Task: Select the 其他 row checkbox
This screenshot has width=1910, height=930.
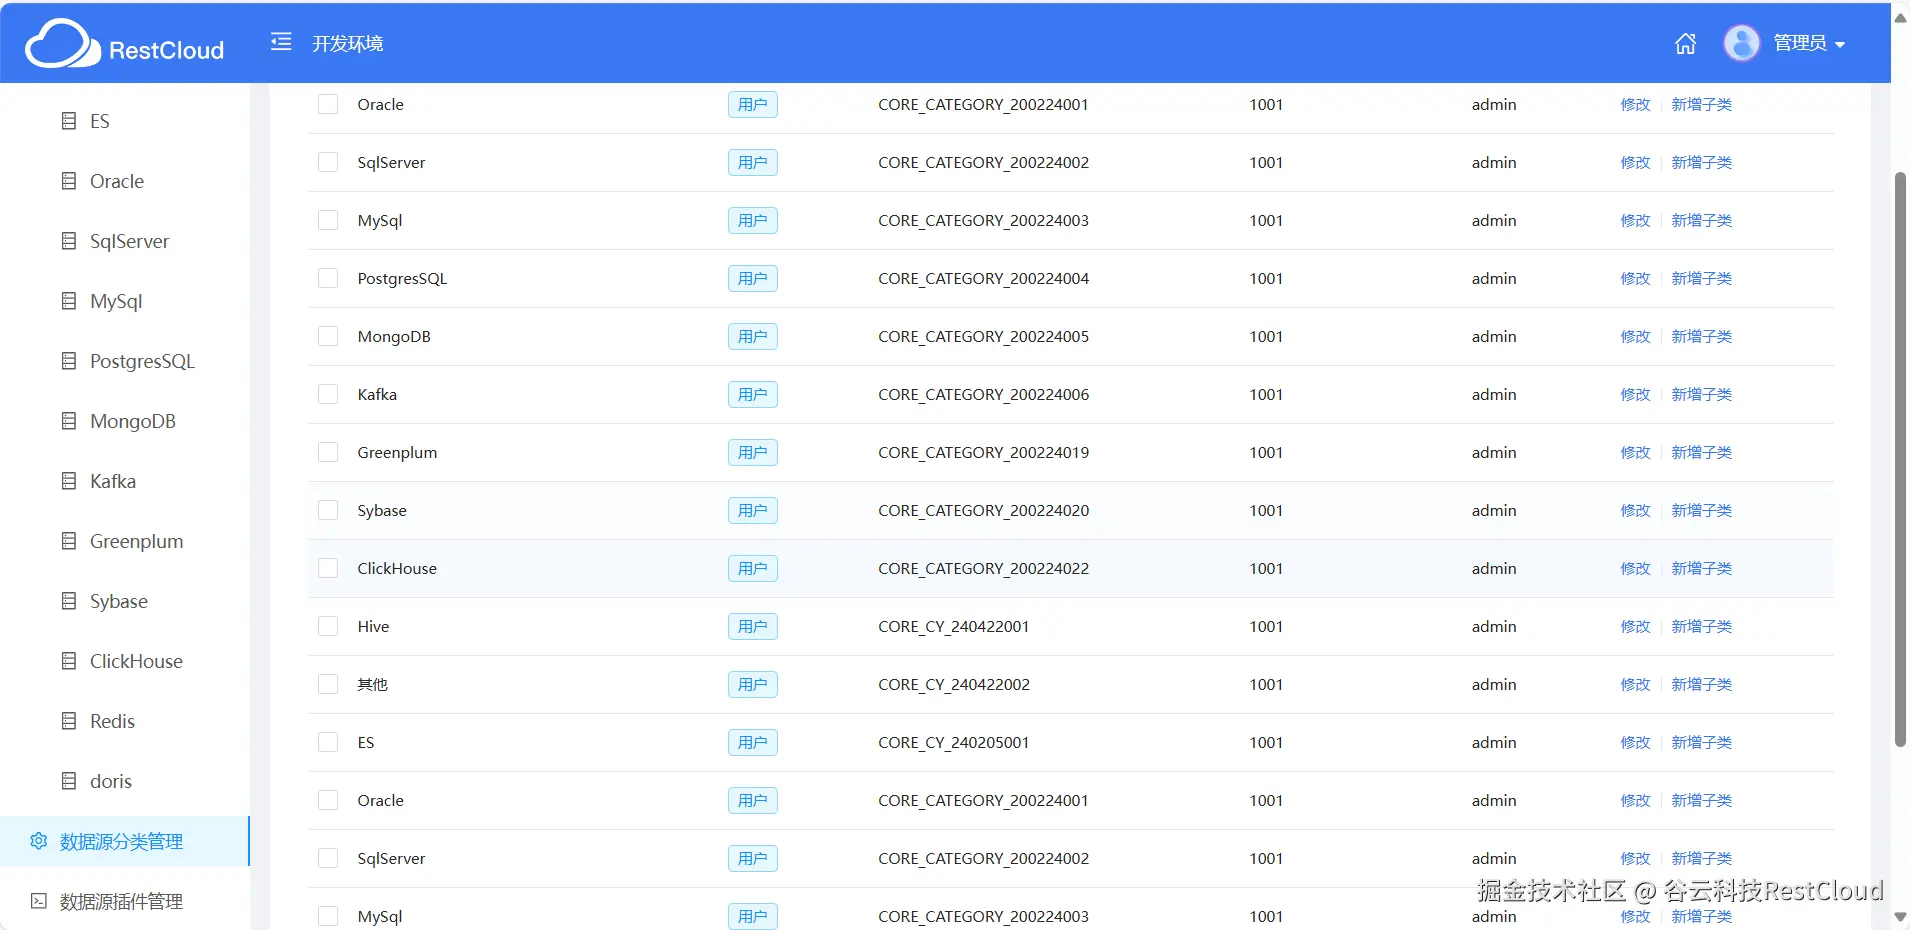Action: pyautogui.click(x=328, y=684)
